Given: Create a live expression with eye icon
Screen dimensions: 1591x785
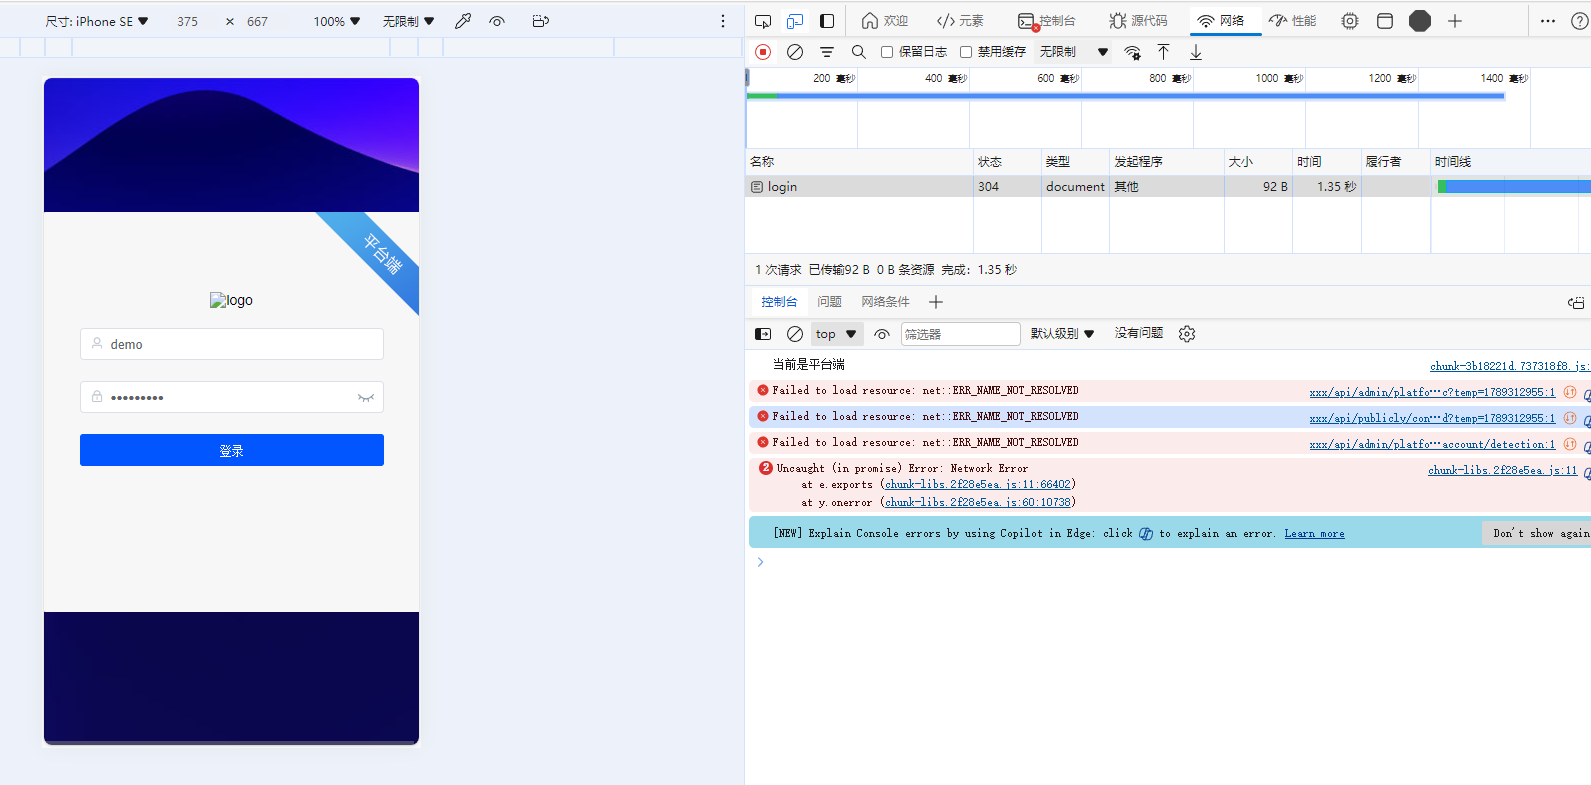Looking at the screenshot, I should coord(882,334).
